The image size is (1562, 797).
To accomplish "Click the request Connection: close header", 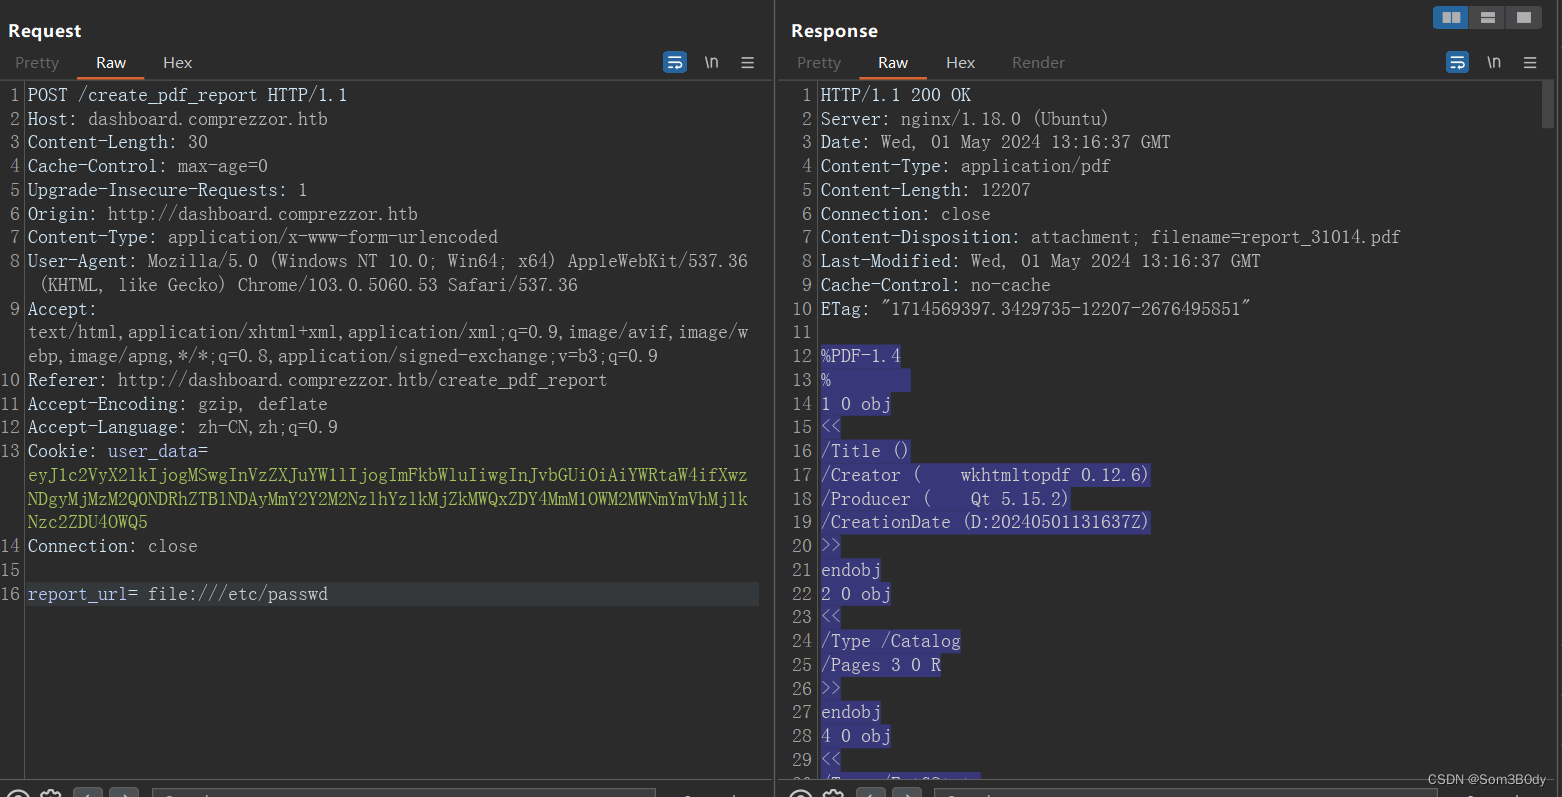I will pyautogui.click(x=112, y=546).
